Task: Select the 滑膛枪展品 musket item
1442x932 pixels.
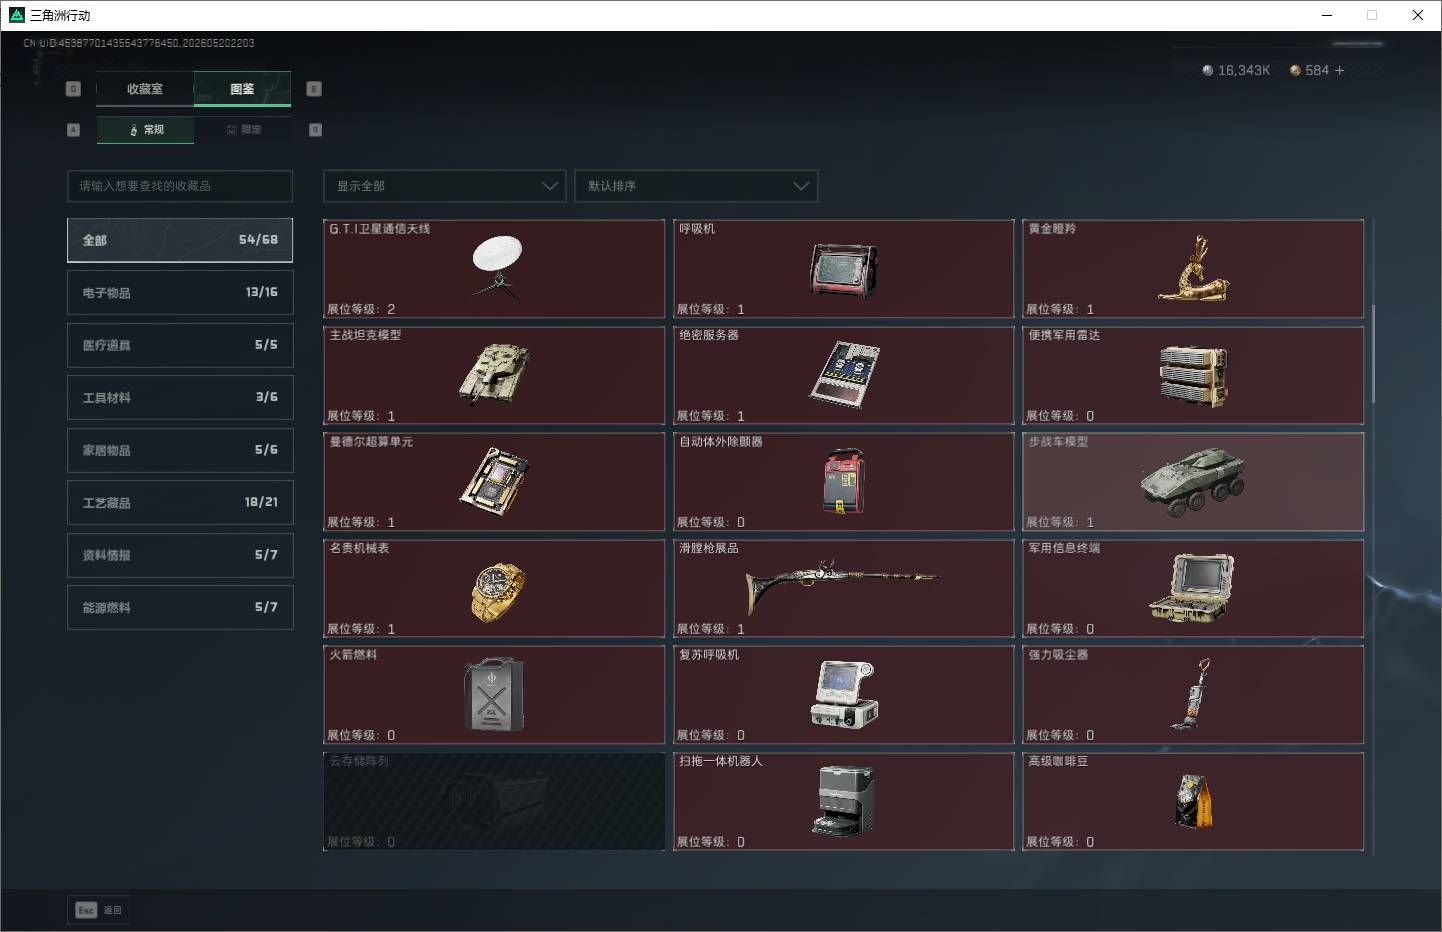Action: coord(844,588)
